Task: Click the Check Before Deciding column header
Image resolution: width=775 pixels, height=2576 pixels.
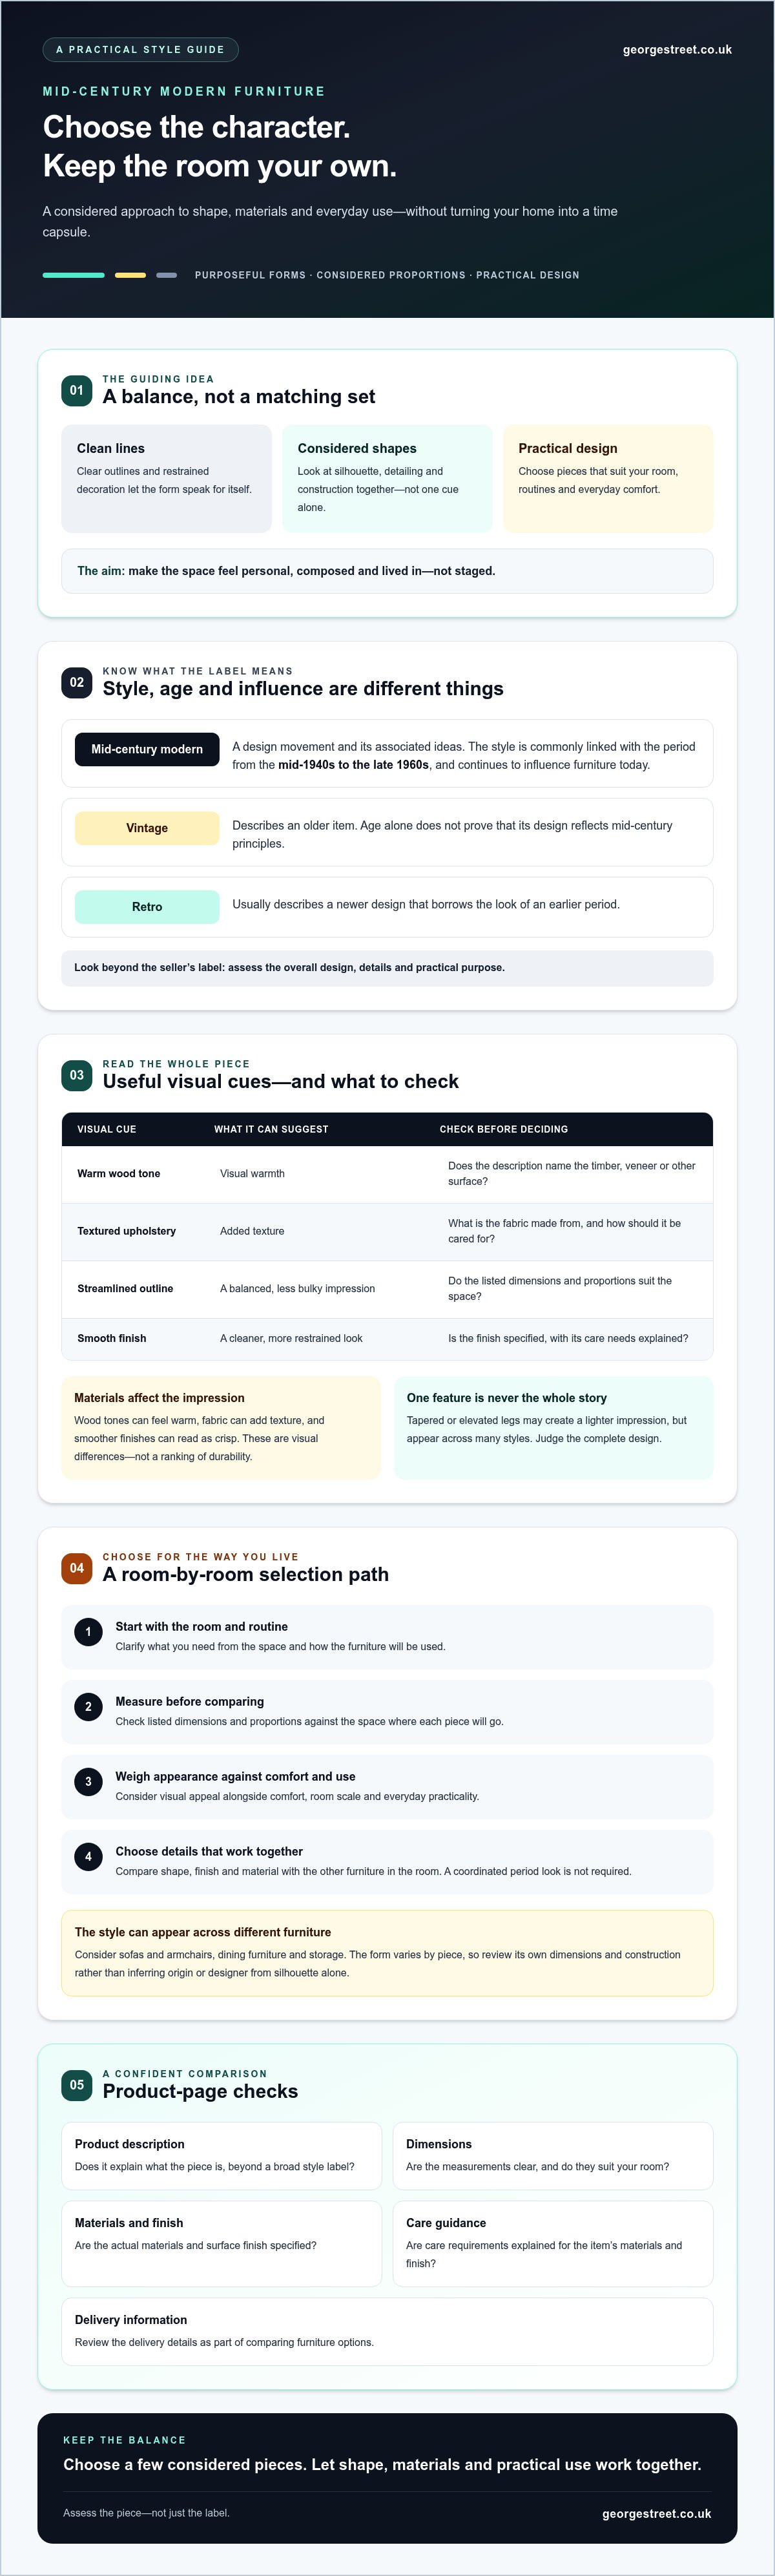Action: tap(504, 1129)
